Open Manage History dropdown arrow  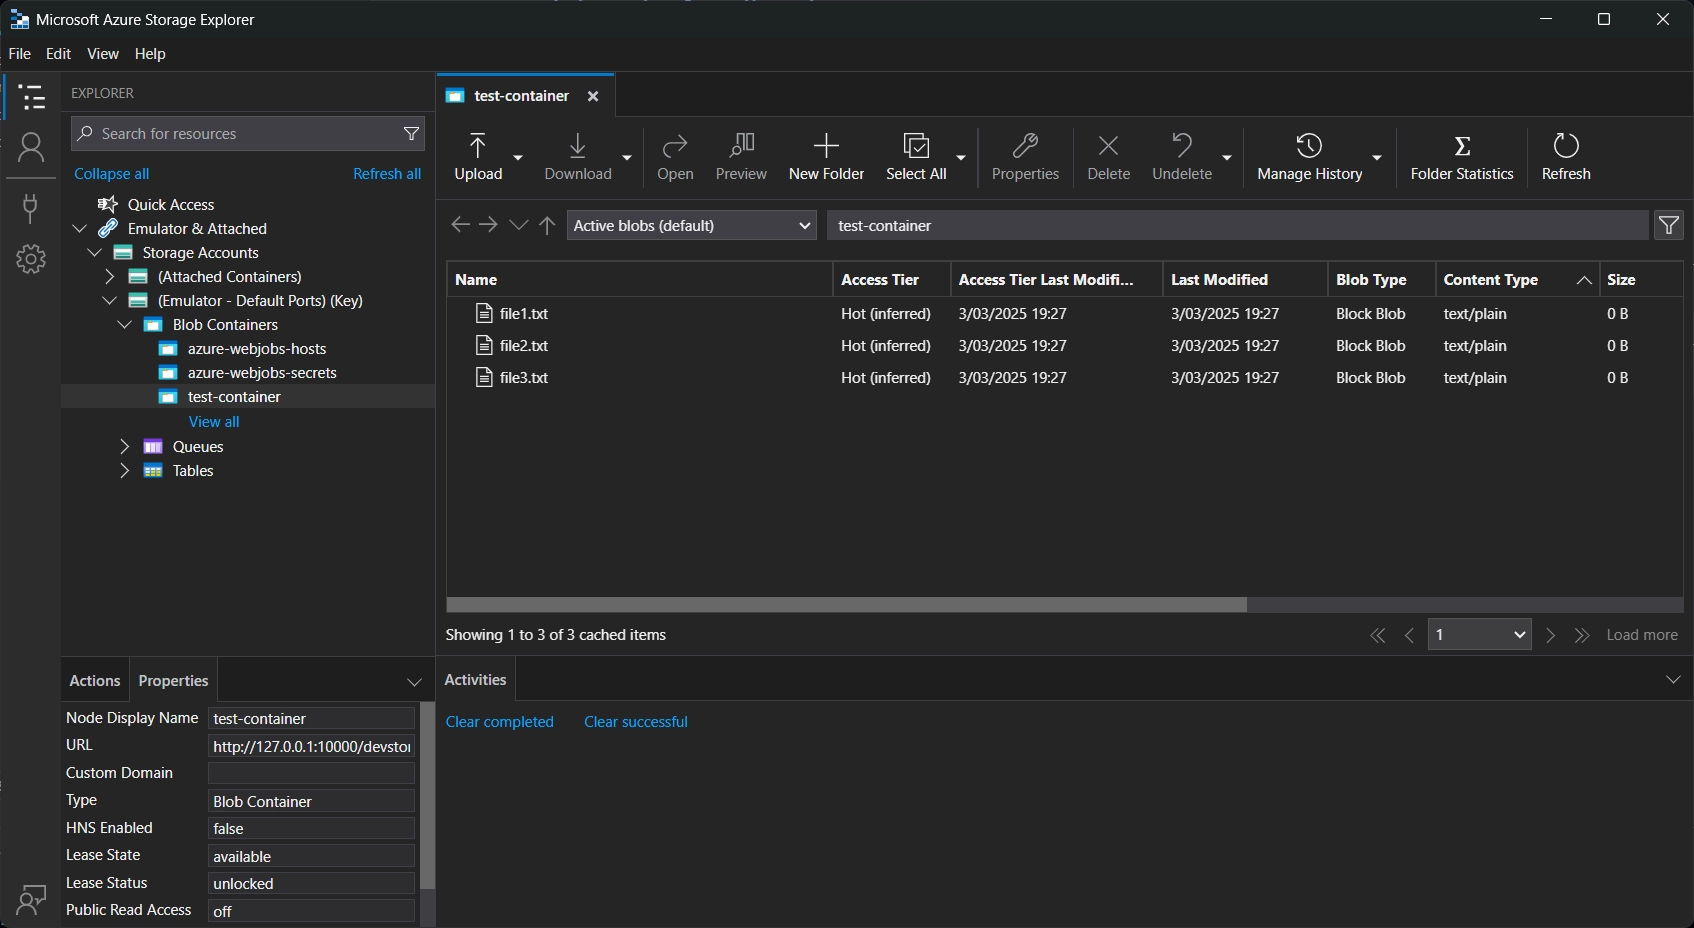click(1377, 157)
